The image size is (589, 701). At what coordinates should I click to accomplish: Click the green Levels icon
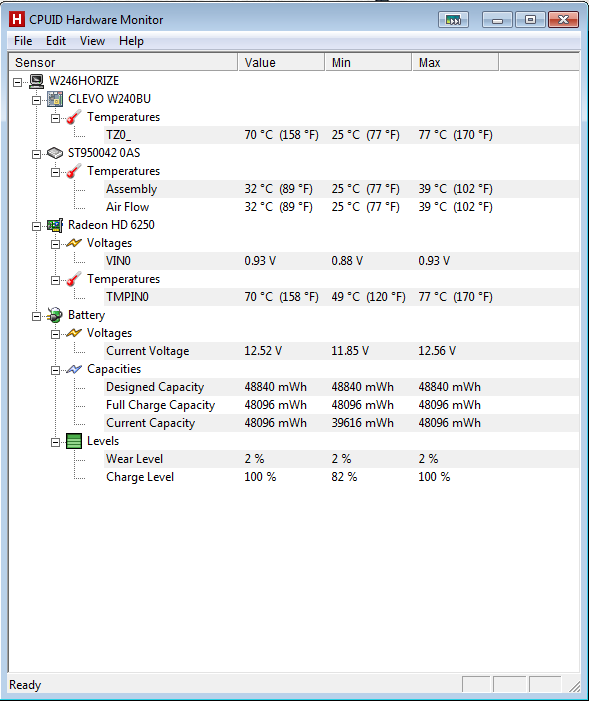pos(74,441)
